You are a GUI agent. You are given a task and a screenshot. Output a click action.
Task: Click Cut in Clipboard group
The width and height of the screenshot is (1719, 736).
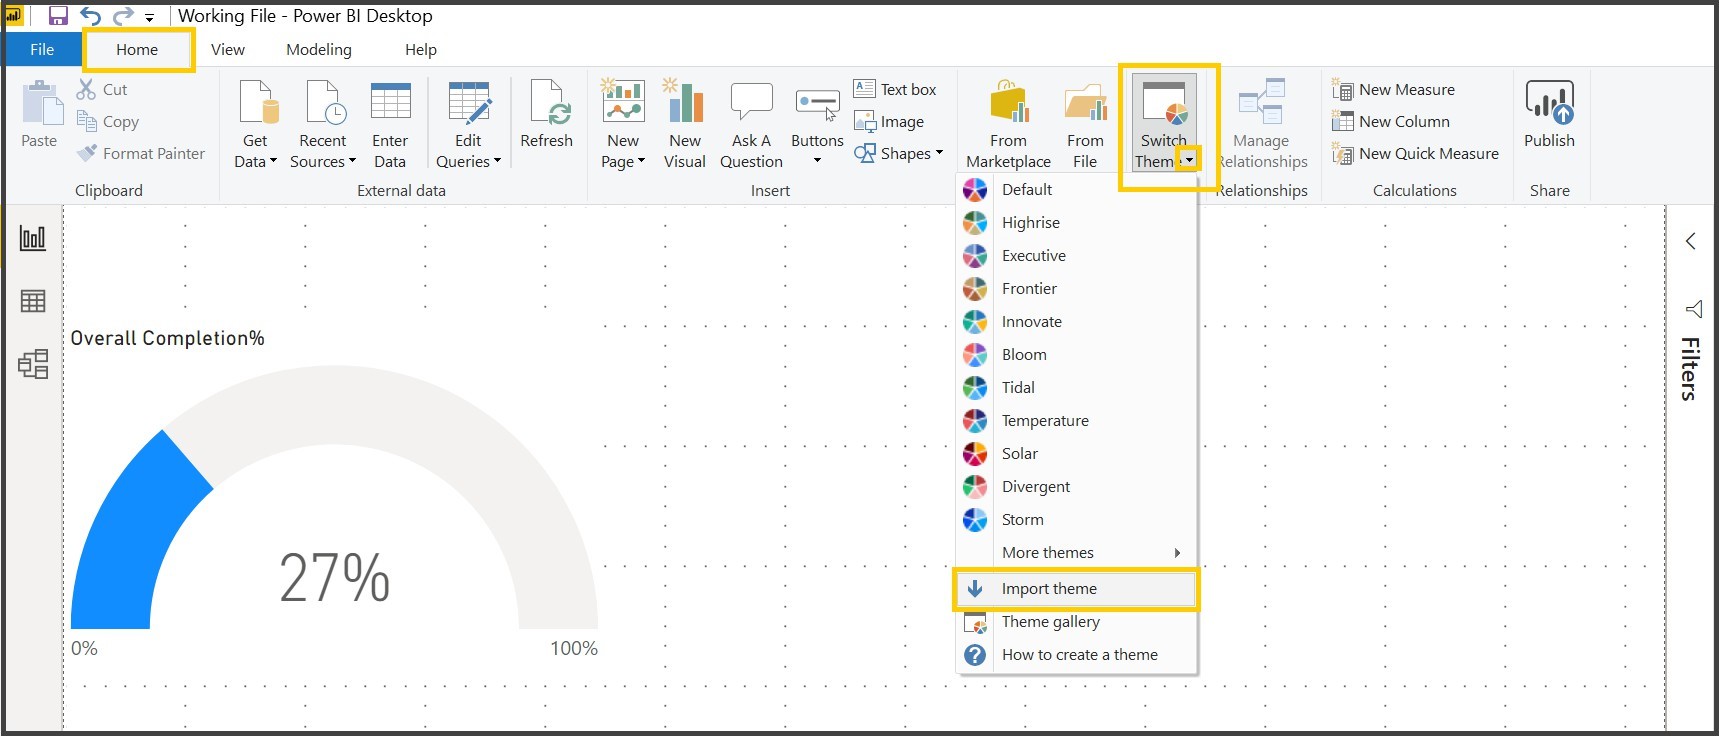(103, 89)
